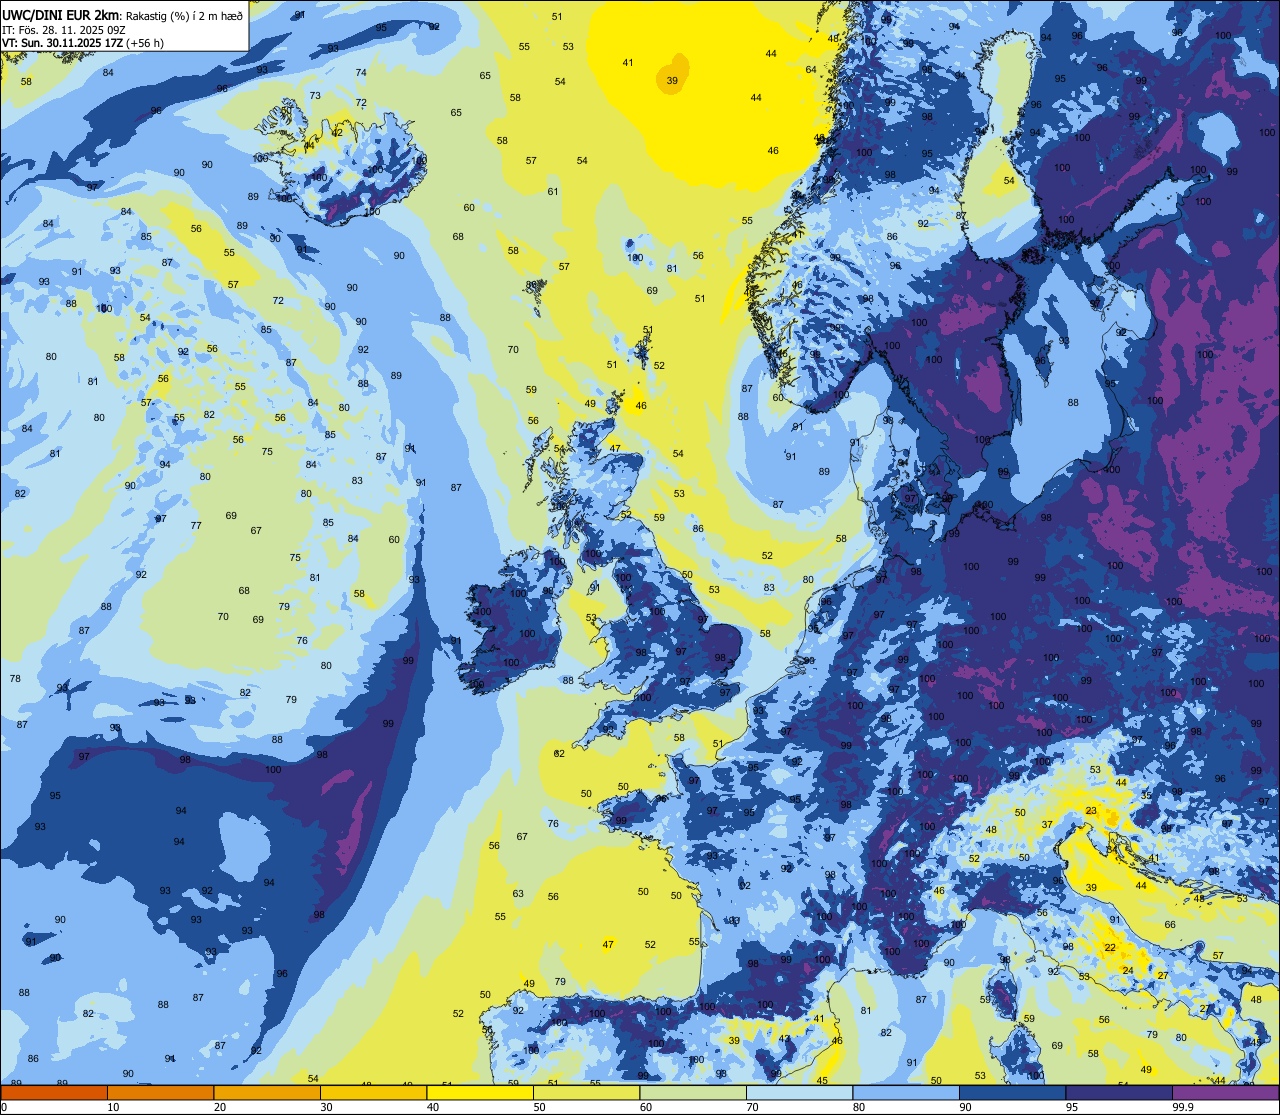
Task: Click the 40–50 bright yellow legend swatch
Action: (480, 1092)
